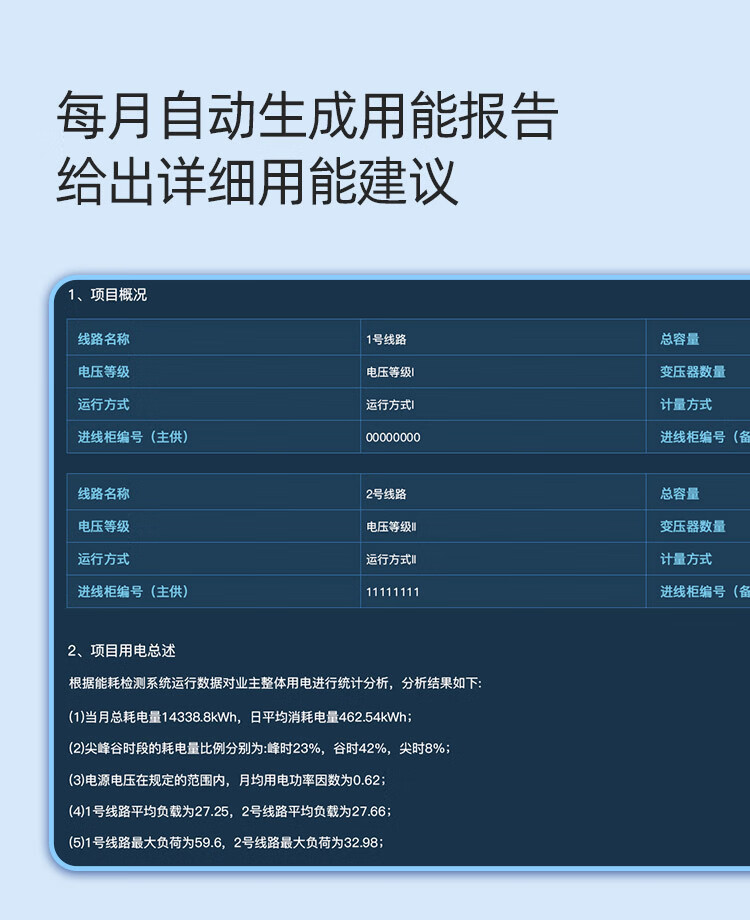Click the "11111111" cabinet number cell
Viewport: 750px width, 920px height.
[x=392, y=592]
